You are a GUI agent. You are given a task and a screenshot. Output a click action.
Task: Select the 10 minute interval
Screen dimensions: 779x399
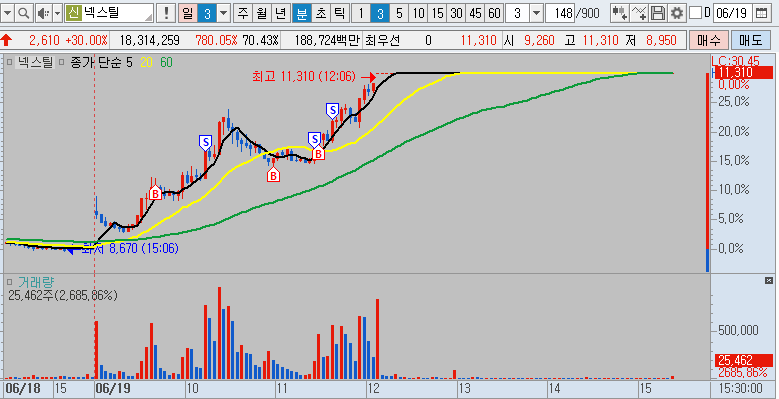pos(418,13)
